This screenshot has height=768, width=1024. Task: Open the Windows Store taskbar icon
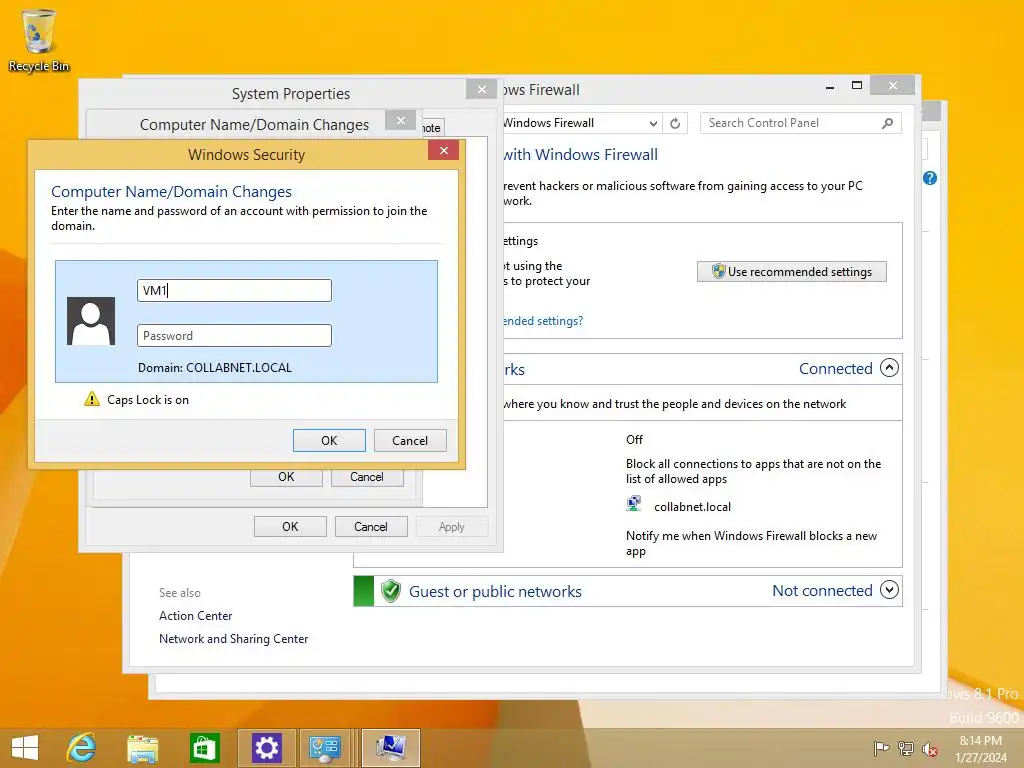coord(204,748)
